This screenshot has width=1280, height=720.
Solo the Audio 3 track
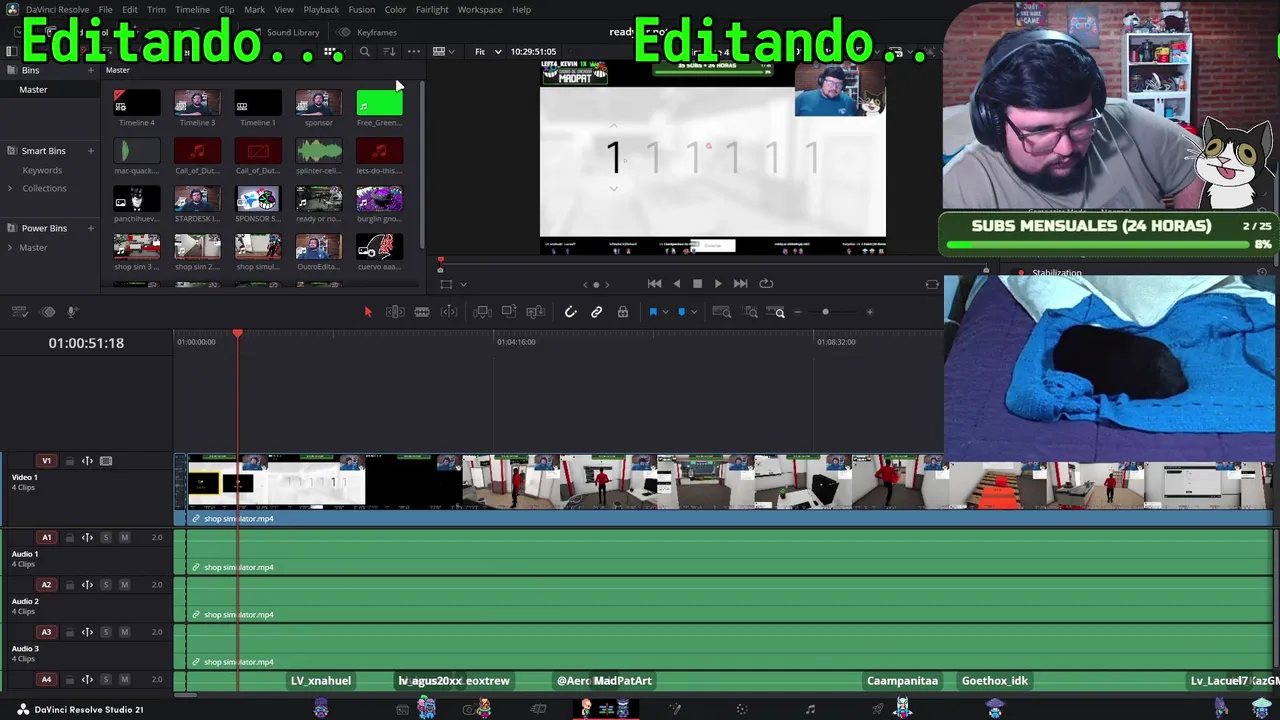coord(105,632)
